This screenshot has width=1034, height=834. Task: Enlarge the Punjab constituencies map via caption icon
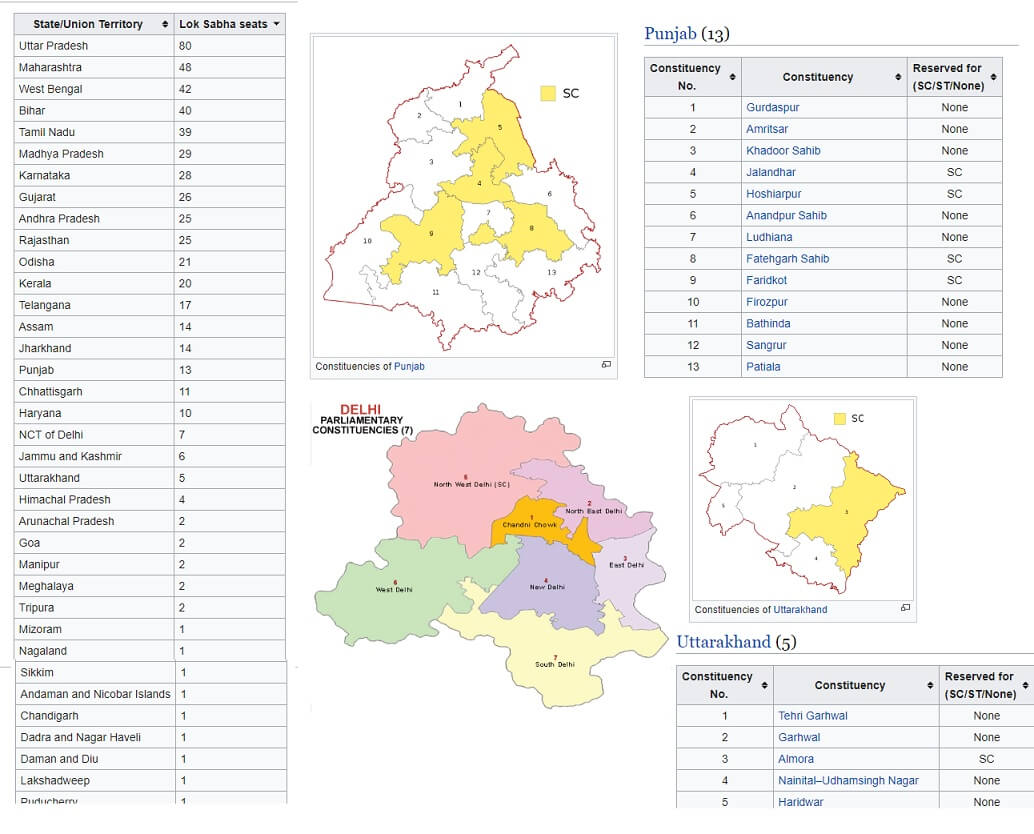(x=606, y=365)
